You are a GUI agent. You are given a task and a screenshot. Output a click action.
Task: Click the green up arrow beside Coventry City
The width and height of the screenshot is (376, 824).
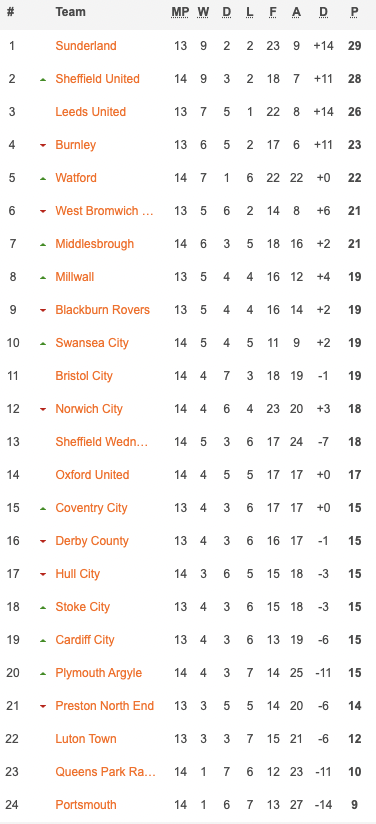[x=43, y=509]
